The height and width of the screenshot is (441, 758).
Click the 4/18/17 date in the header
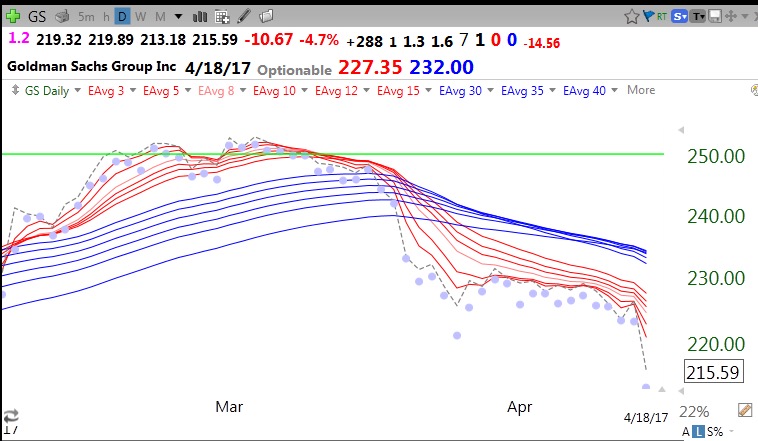(x=218, y=68)
